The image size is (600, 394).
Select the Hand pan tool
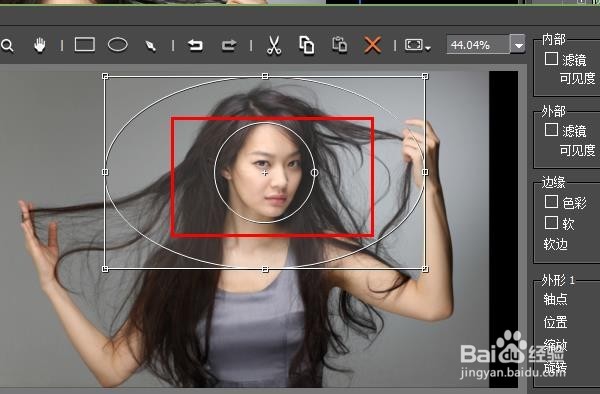39,45
